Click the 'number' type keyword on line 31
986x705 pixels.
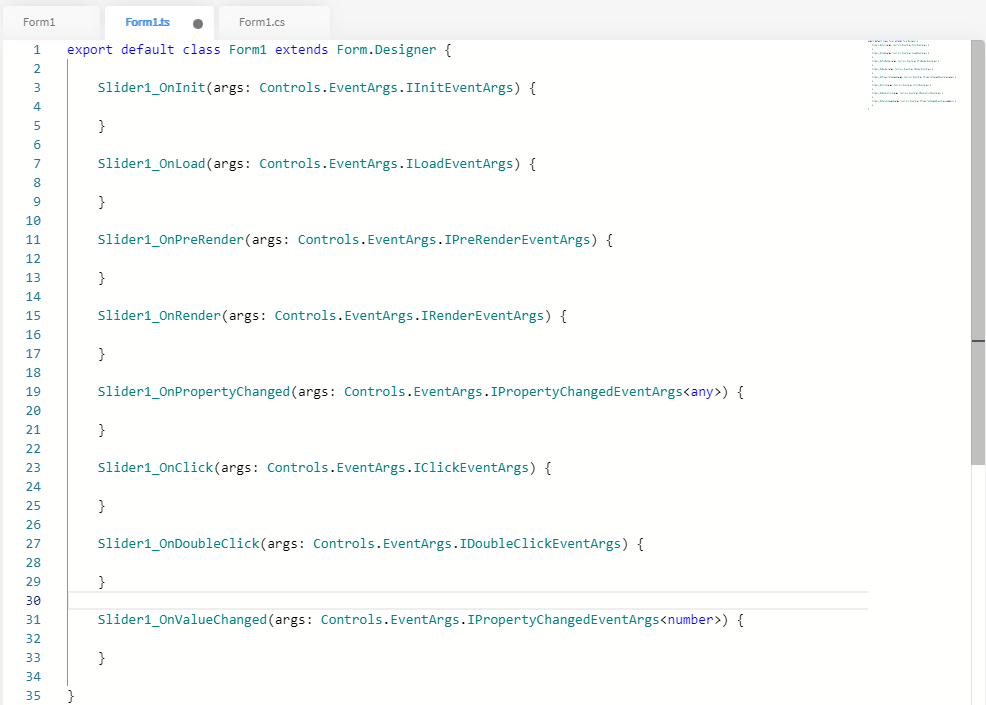pos(690,619)
